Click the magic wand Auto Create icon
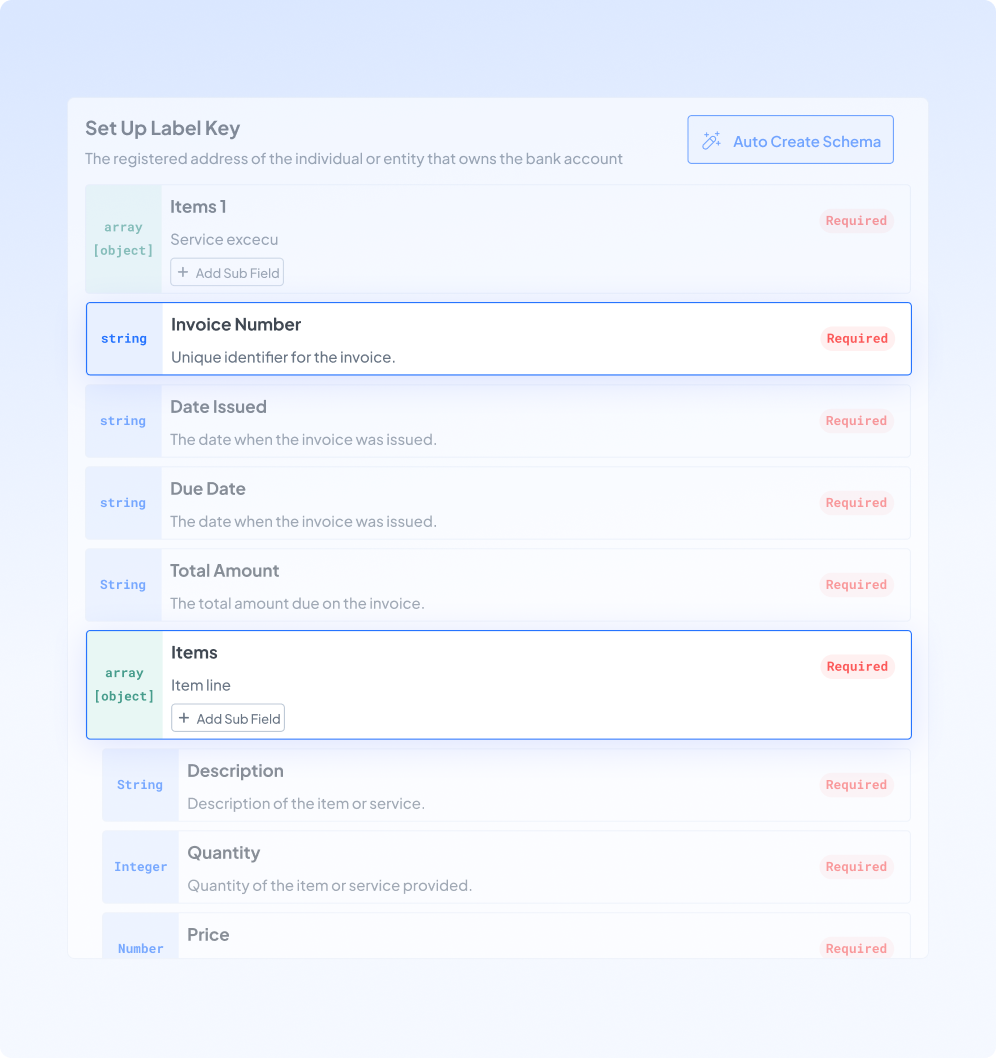996x1058 pixels. tap(712, 141)
